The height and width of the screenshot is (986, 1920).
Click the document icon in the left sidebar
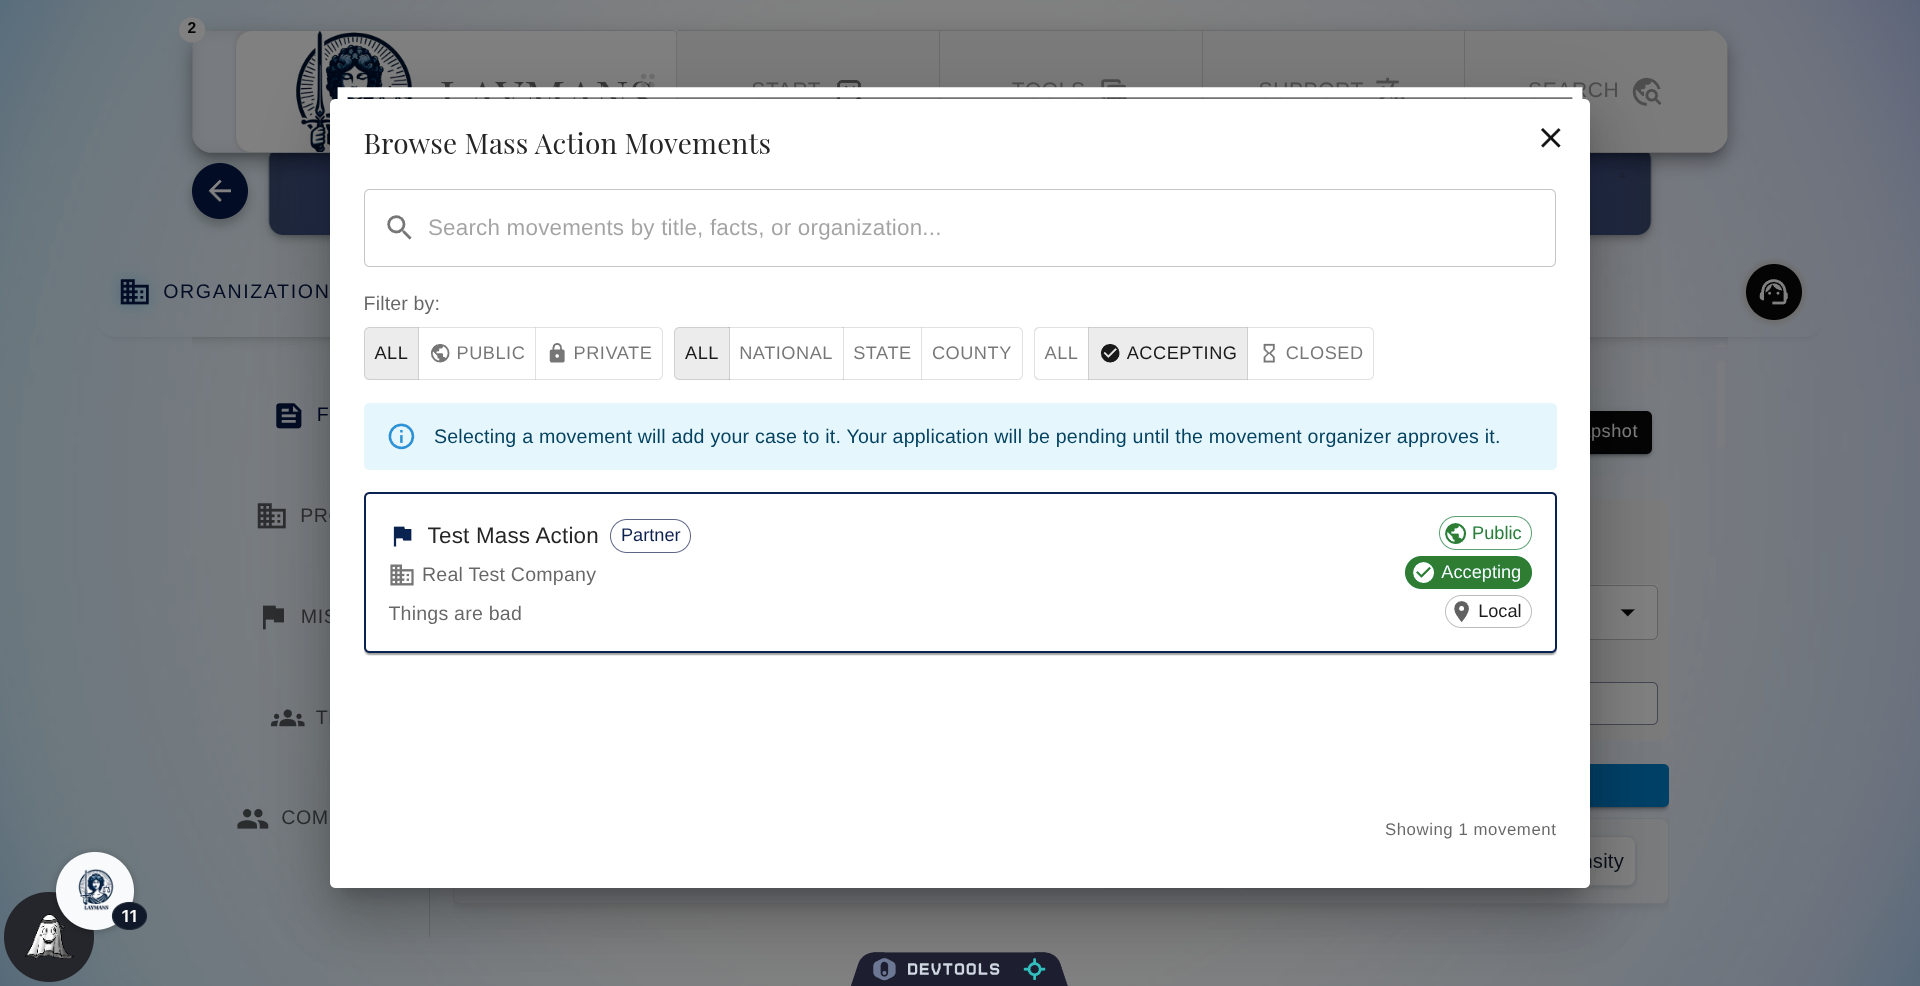(288, 415)
